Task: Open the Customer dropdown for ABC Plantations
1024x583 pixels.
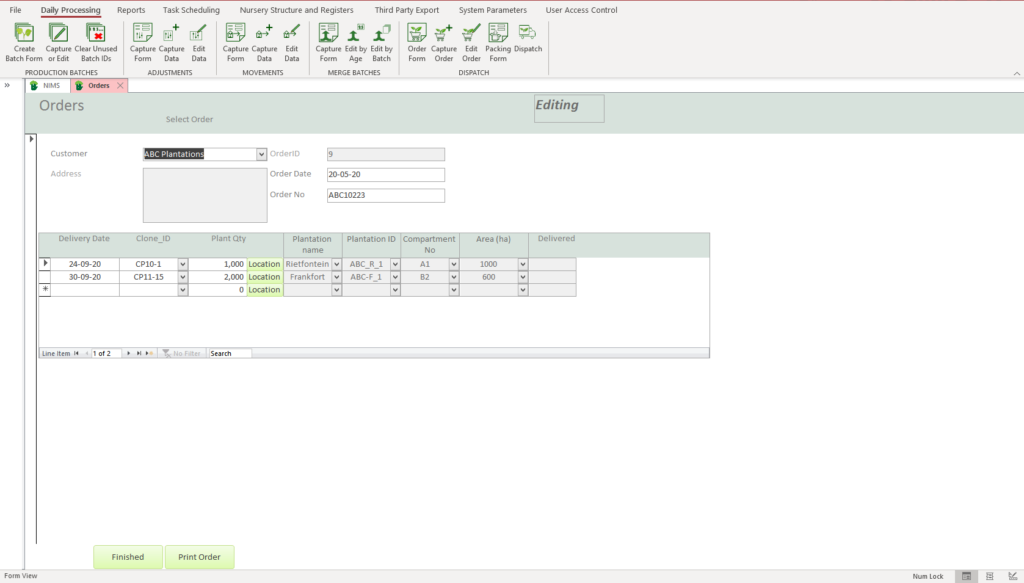Action: coord(262,154)
